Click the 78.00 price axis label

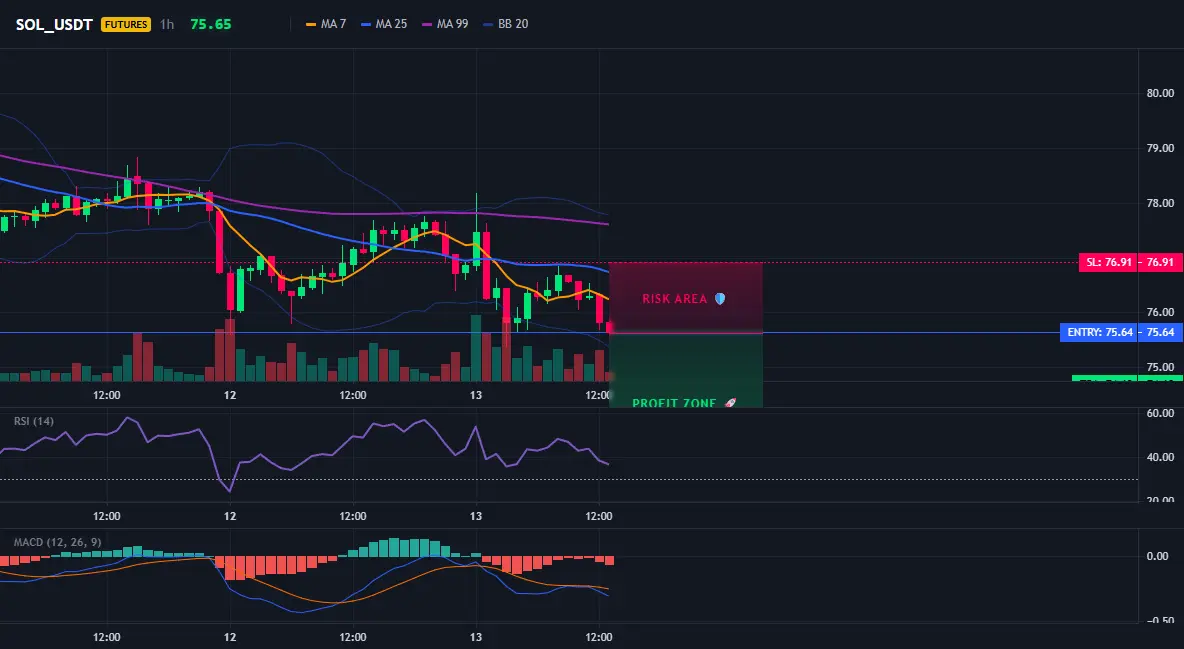click(1161, 203)
